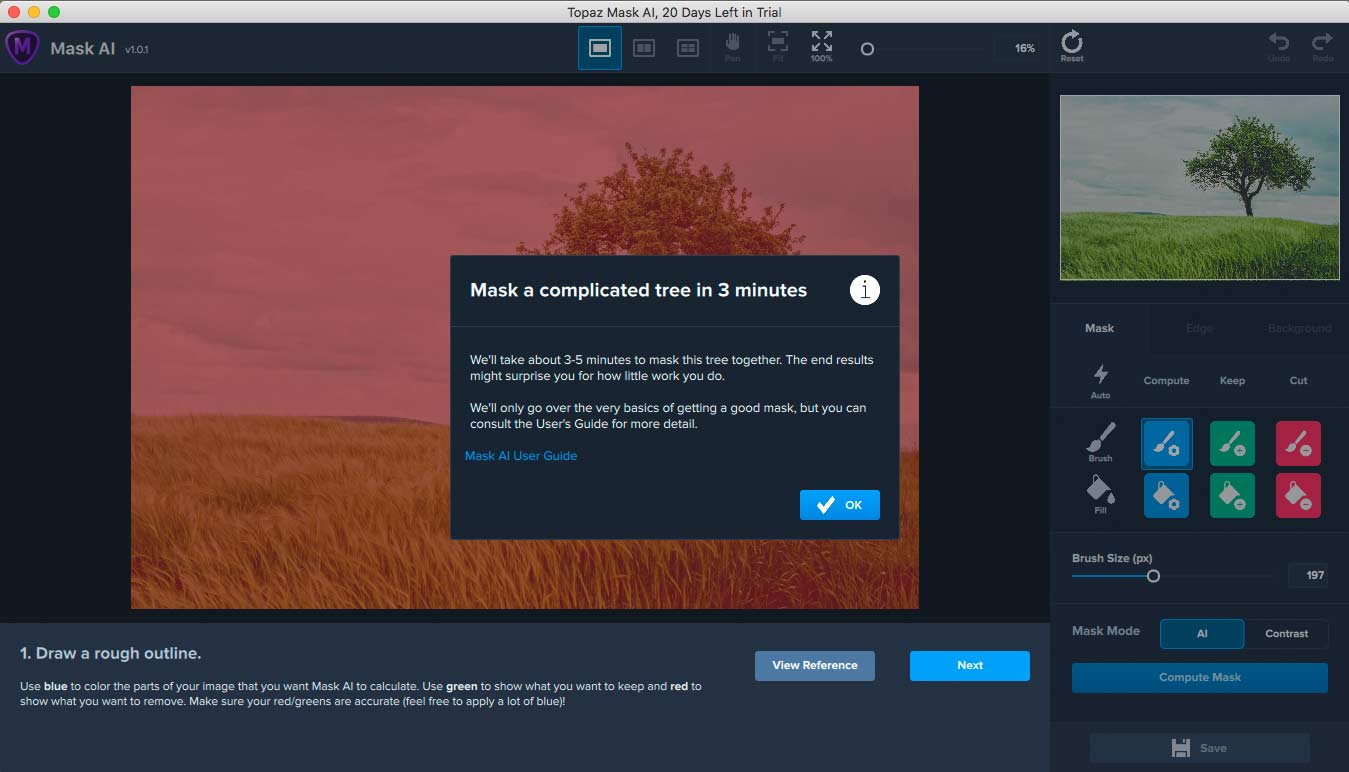Click the version text 'v1.0.1'

137,49
